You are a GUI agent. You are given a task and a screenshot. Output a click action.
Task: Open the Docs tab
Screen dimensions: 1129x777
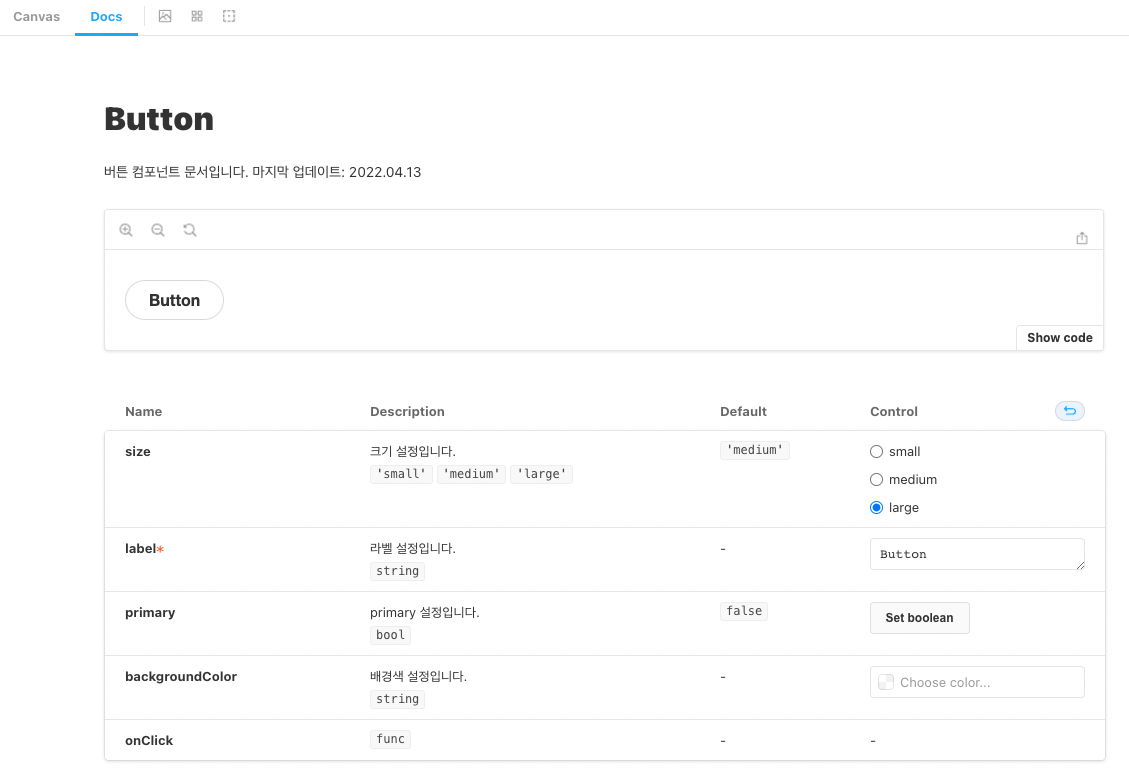pyautogui.click(x=107, y=17)
